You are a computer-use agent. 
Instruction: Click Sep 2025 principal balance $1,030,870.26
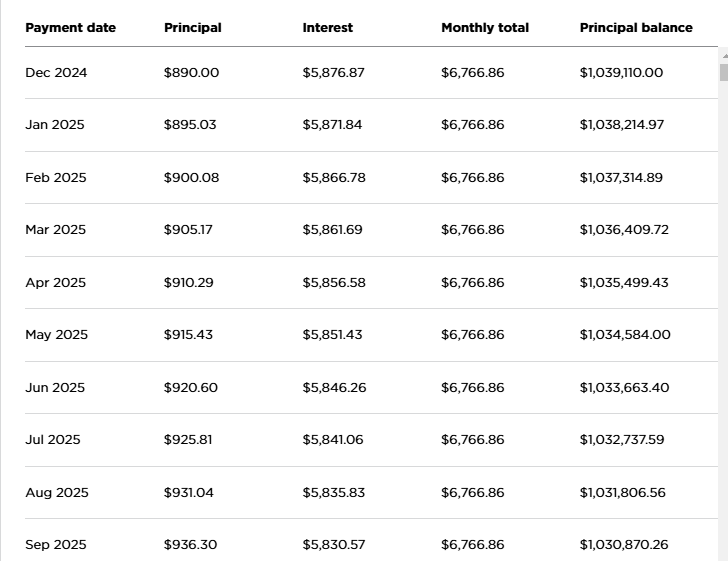[624, 544]
